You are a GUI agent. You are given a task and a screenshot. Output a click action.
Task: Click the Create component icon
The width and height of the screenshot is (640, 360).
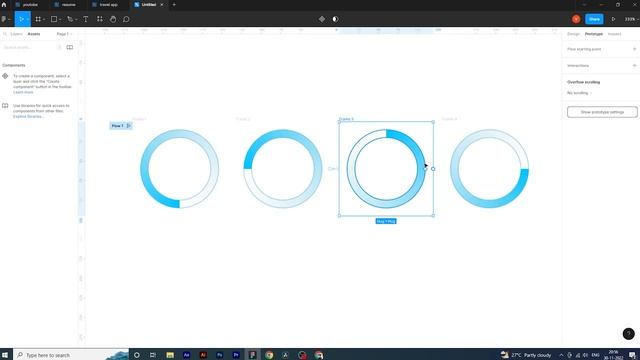pyautogui.click(x=322, y=19)
